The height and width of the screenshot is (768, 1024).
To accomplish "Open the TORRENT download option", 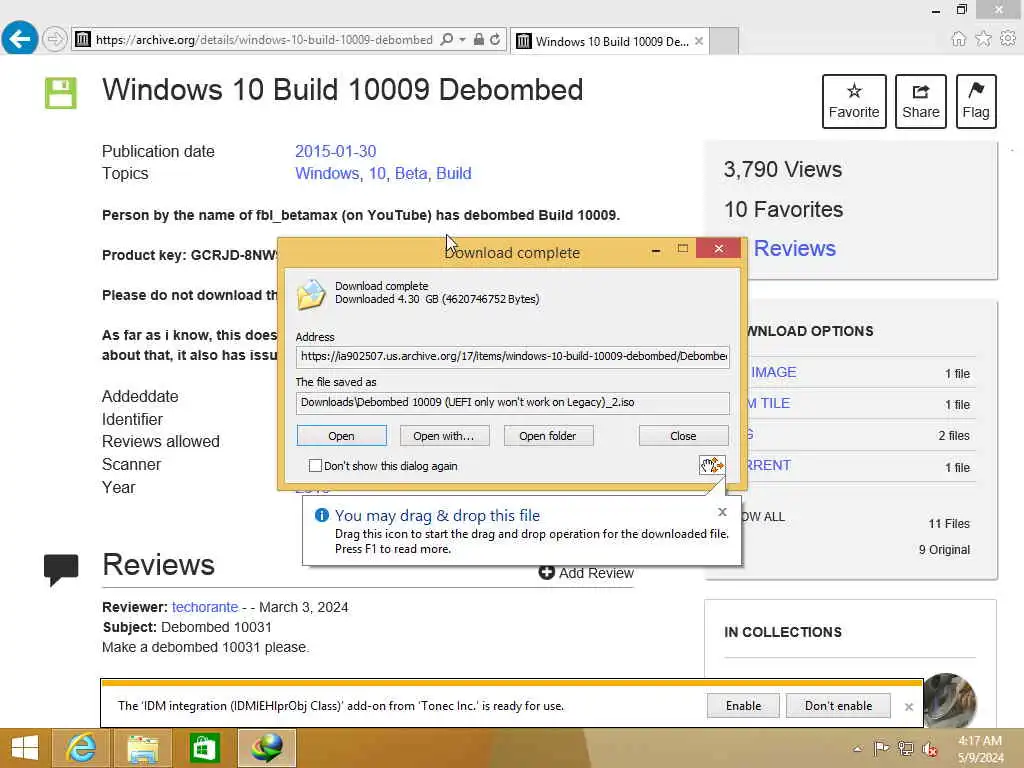I will (769, 466).
